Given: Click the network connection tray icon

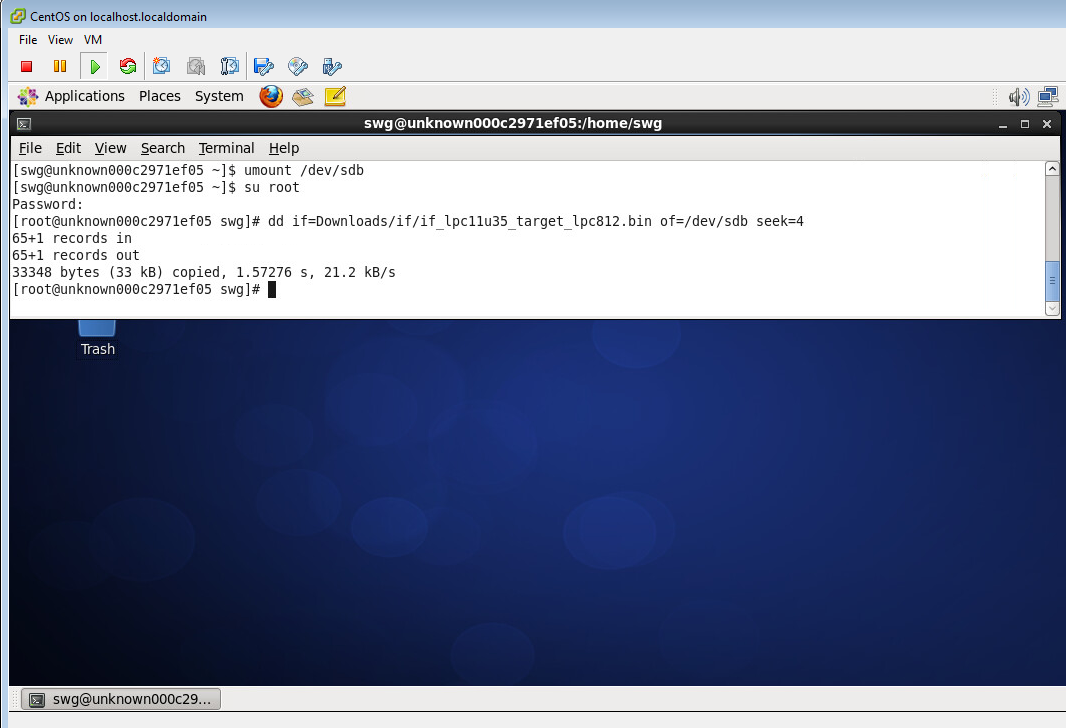Looking at the screenshot, I should point(1047,96).
